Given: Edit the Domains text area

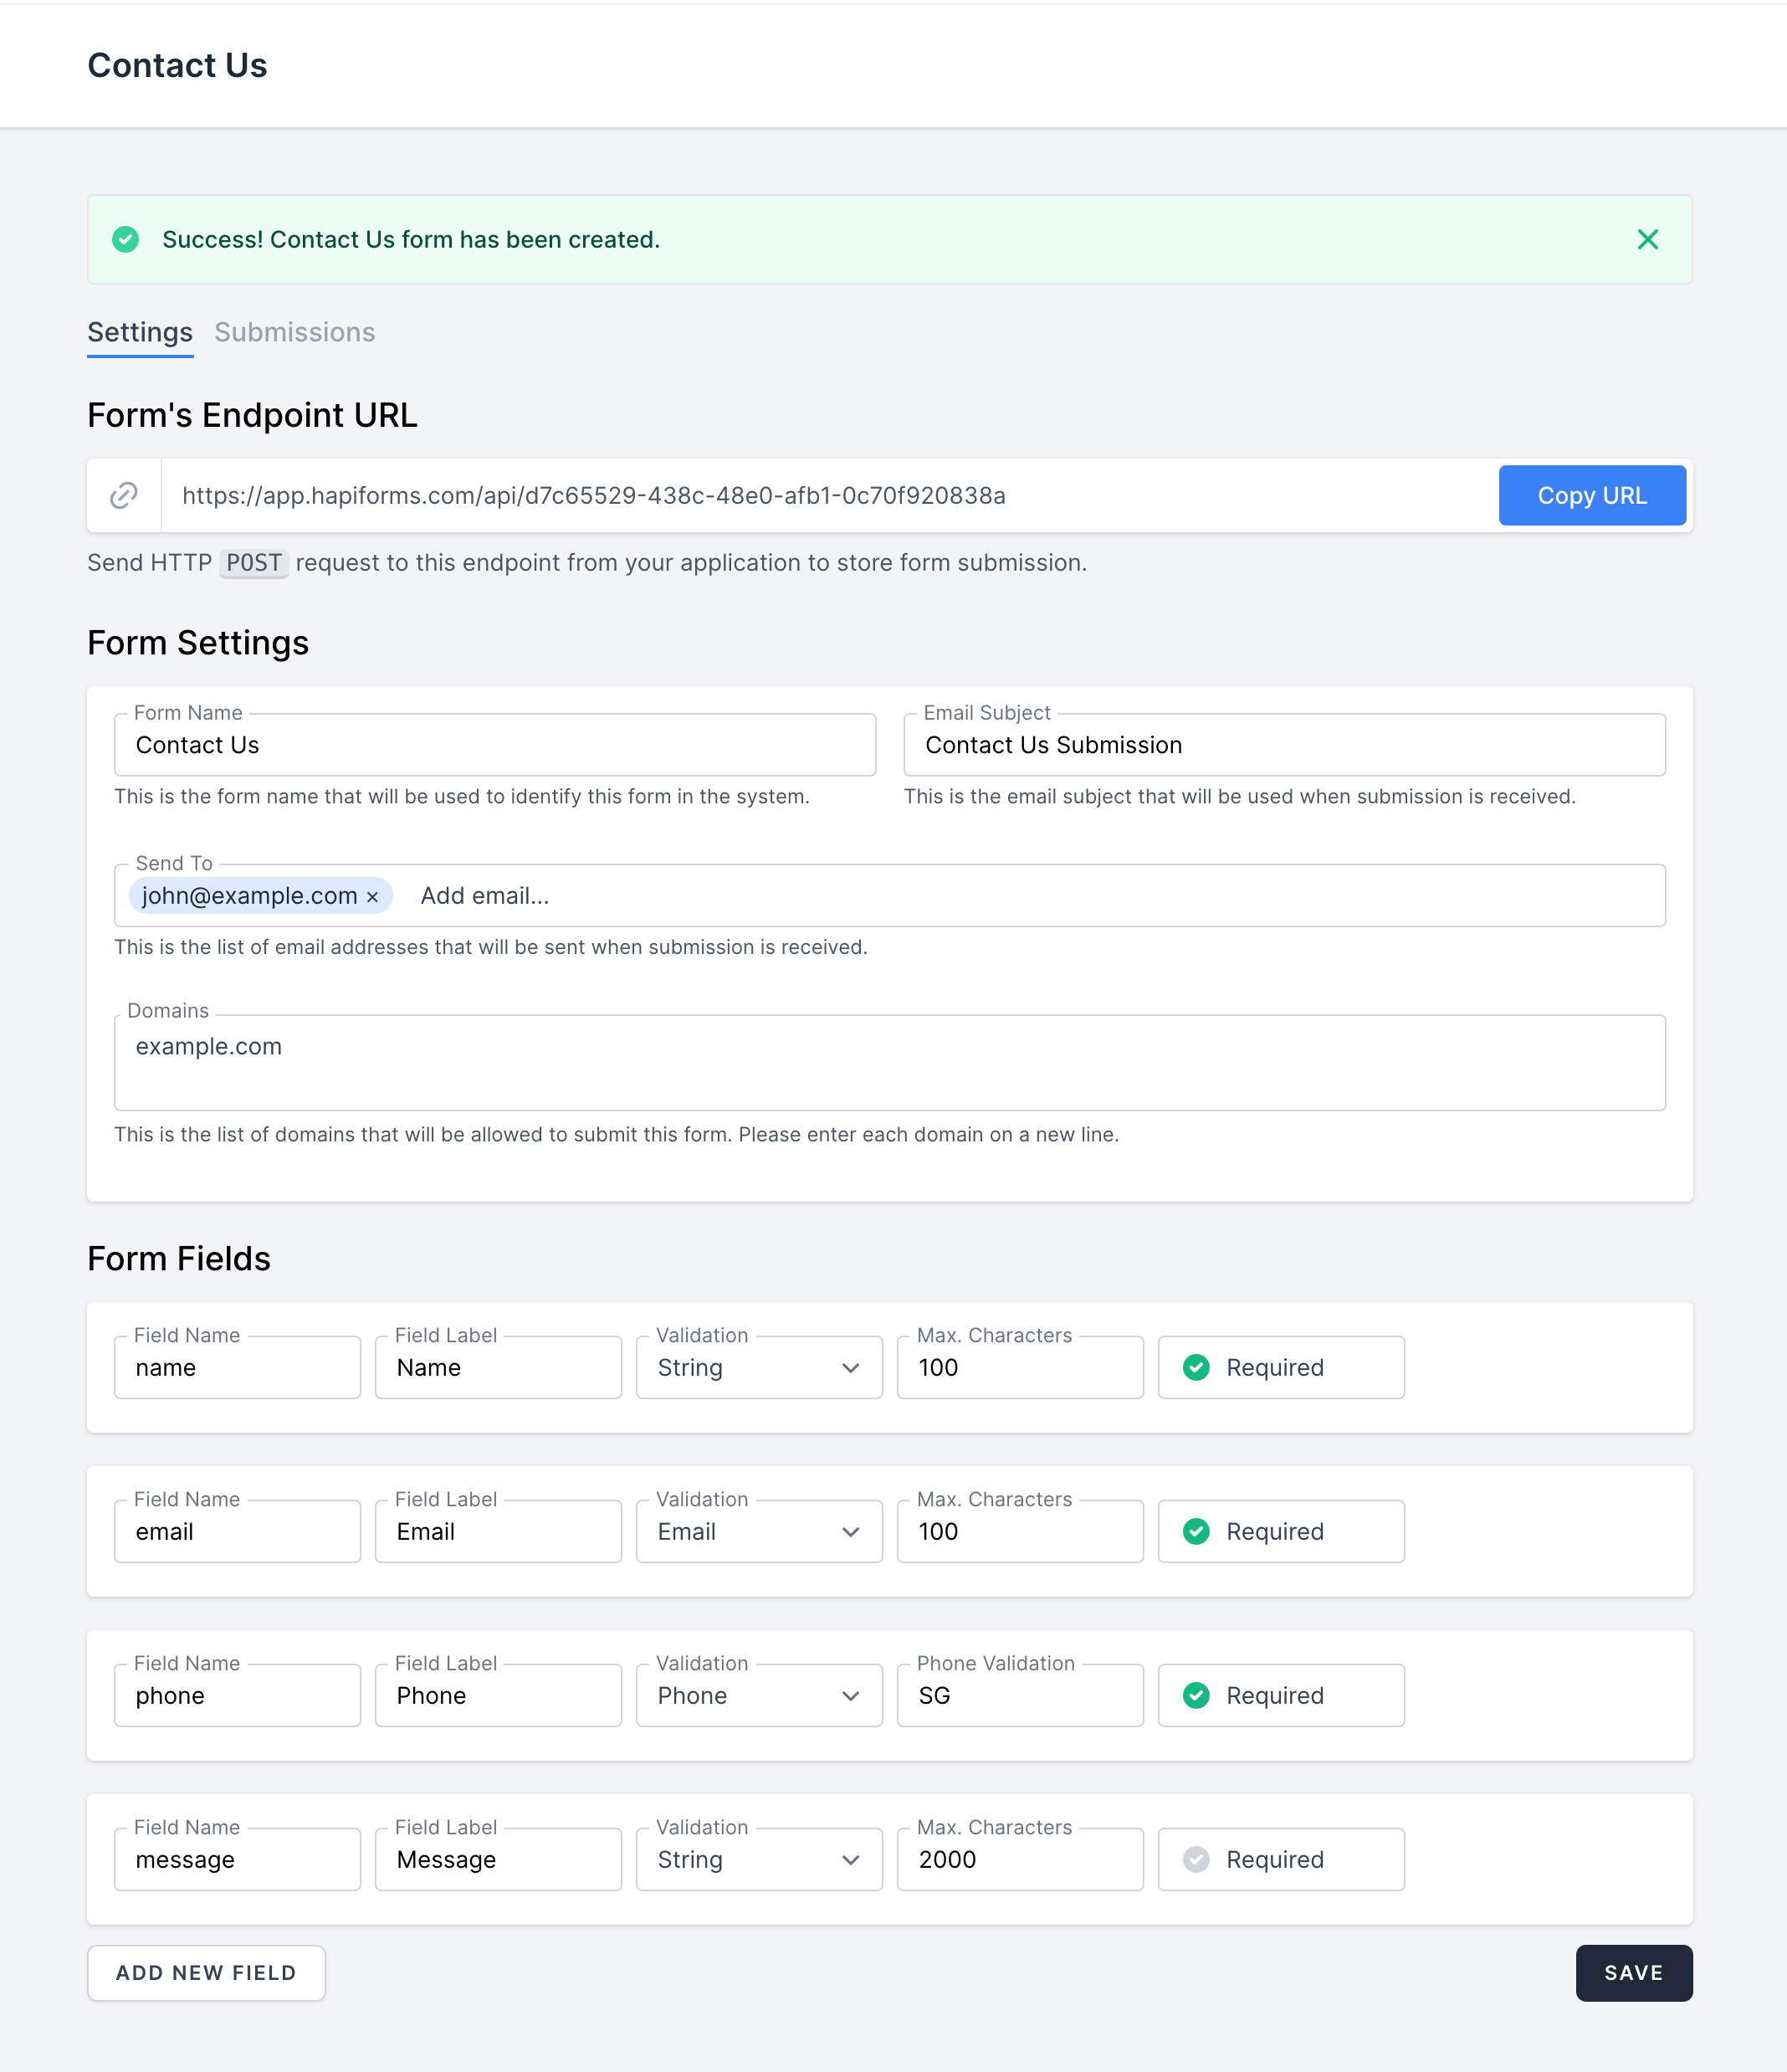Looking at the screenshot, I should (889, 1063).
